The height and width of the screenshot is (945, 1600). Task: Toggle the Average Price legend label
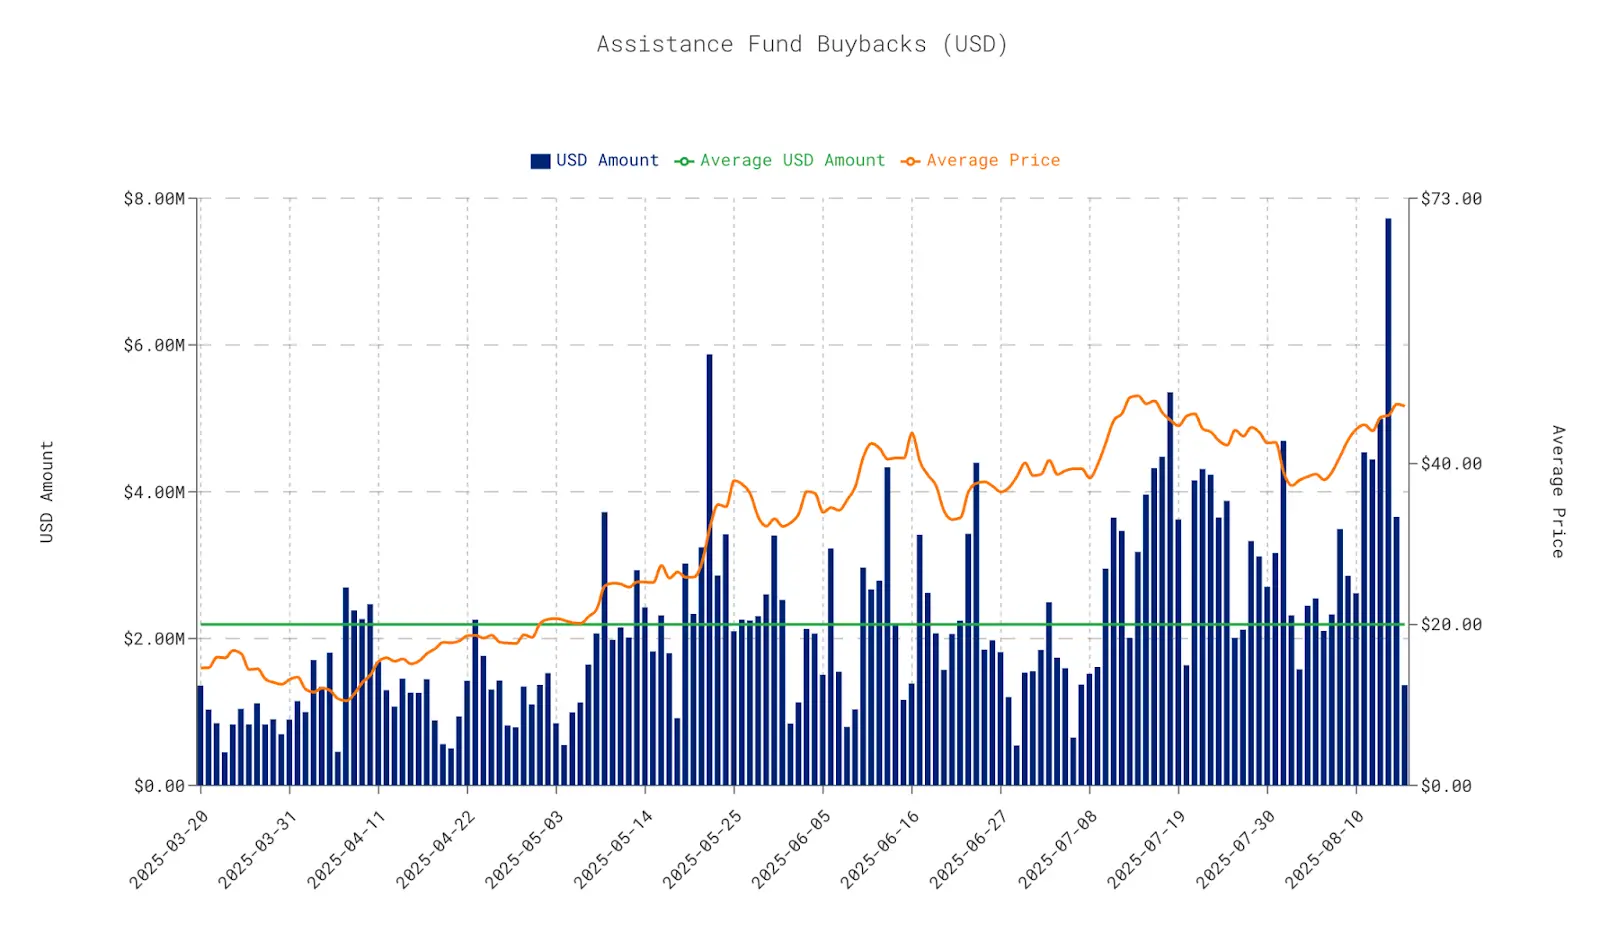click(x=992, y=160)
